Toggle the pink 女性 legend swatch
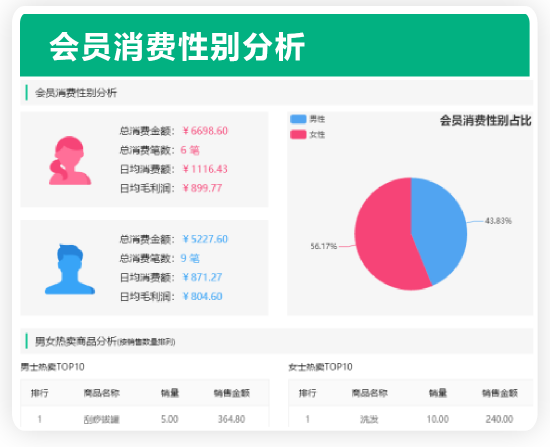Viewport: 550px width, 447px height. point(298,134)
